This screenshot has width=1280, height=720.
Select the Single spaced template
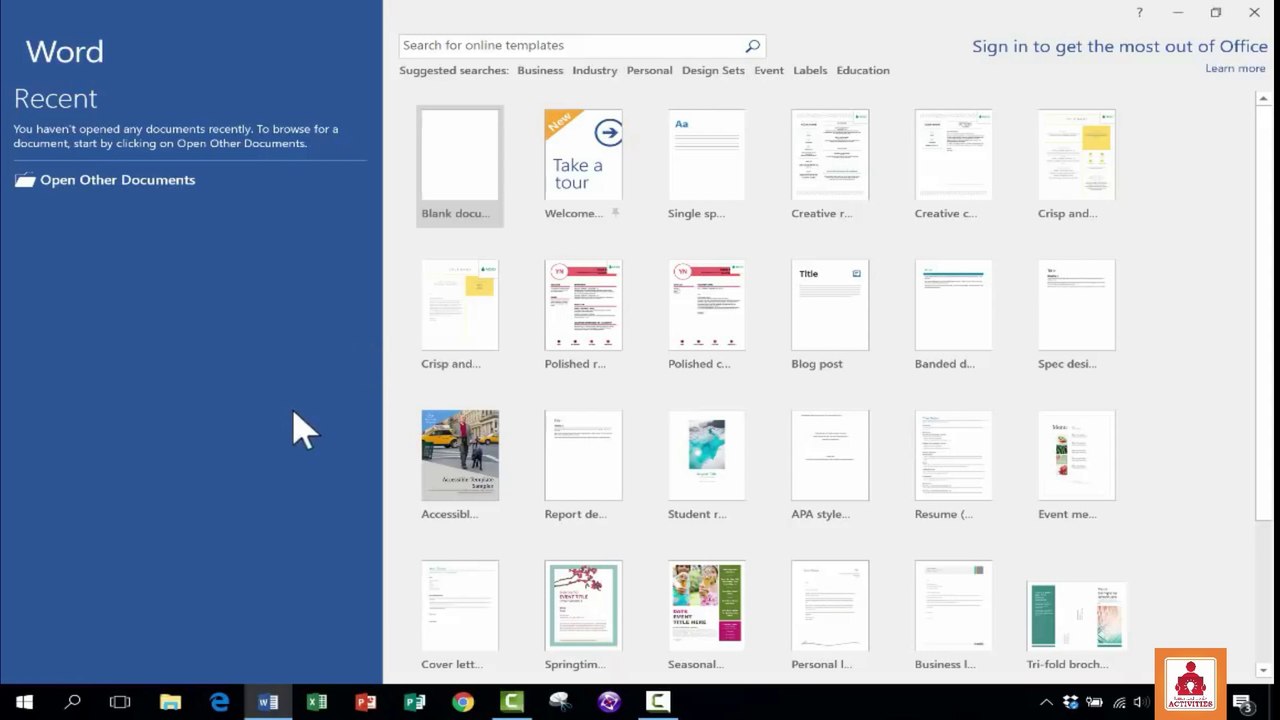(x=706, y=166)
